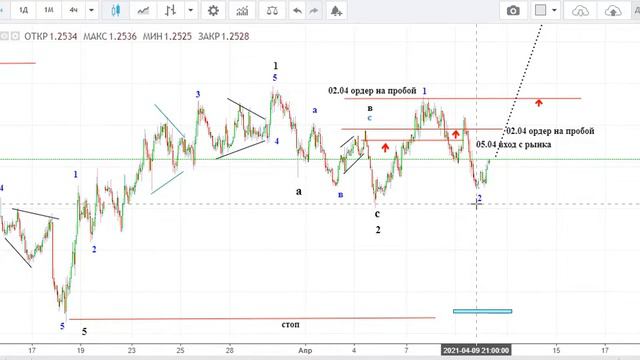Viewport: 640px width, 360px height.
Task: Select the light blue rectangle drawing
Action: click(482, 311)
